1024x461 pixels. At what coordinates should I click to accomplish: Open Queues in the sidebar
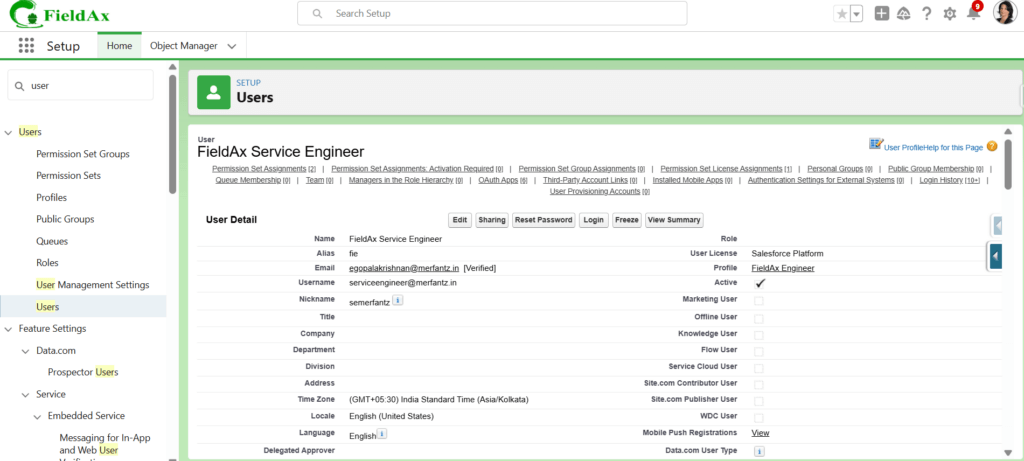tap(52, 241)
